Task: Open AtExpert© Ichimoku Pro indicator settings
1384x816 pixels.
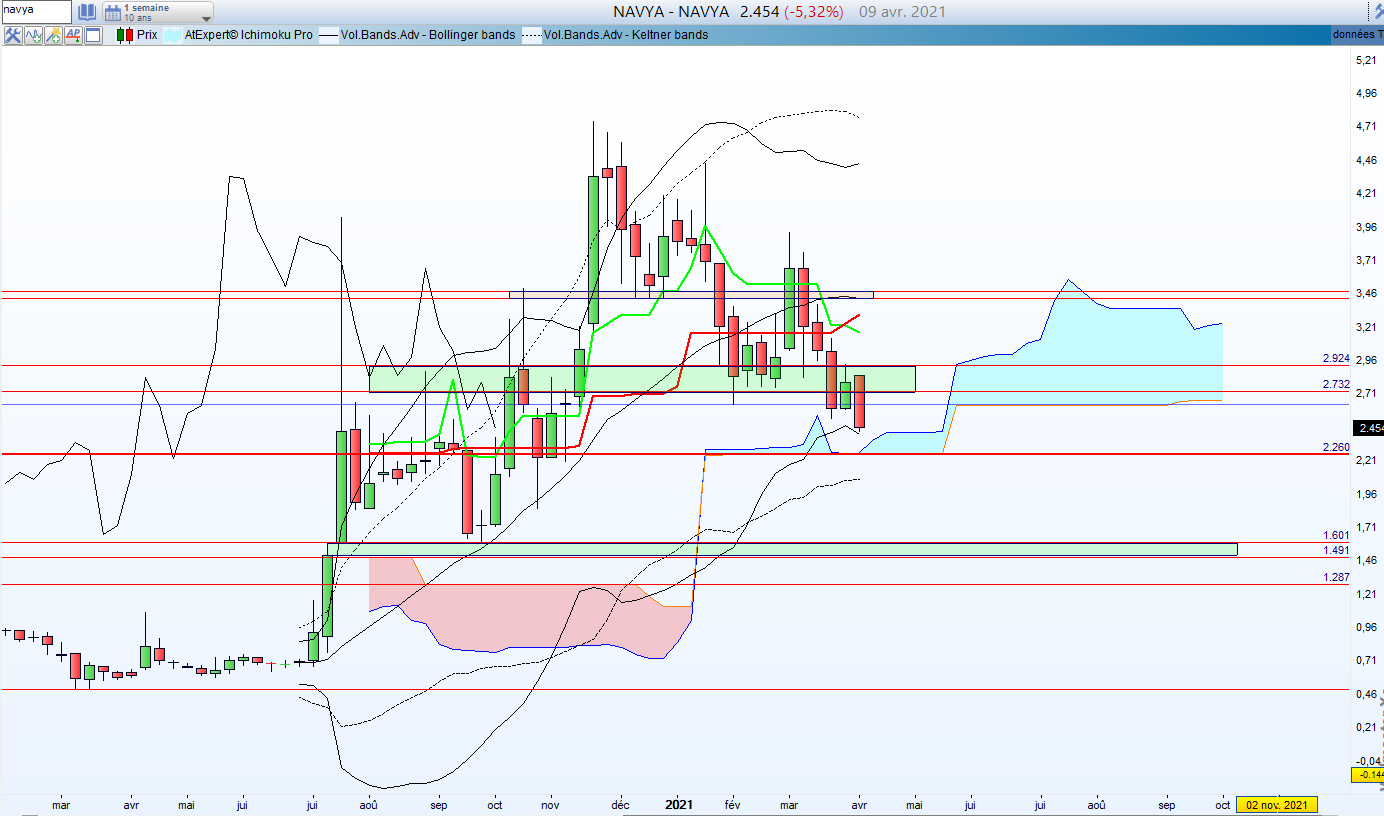Action: 249,35
